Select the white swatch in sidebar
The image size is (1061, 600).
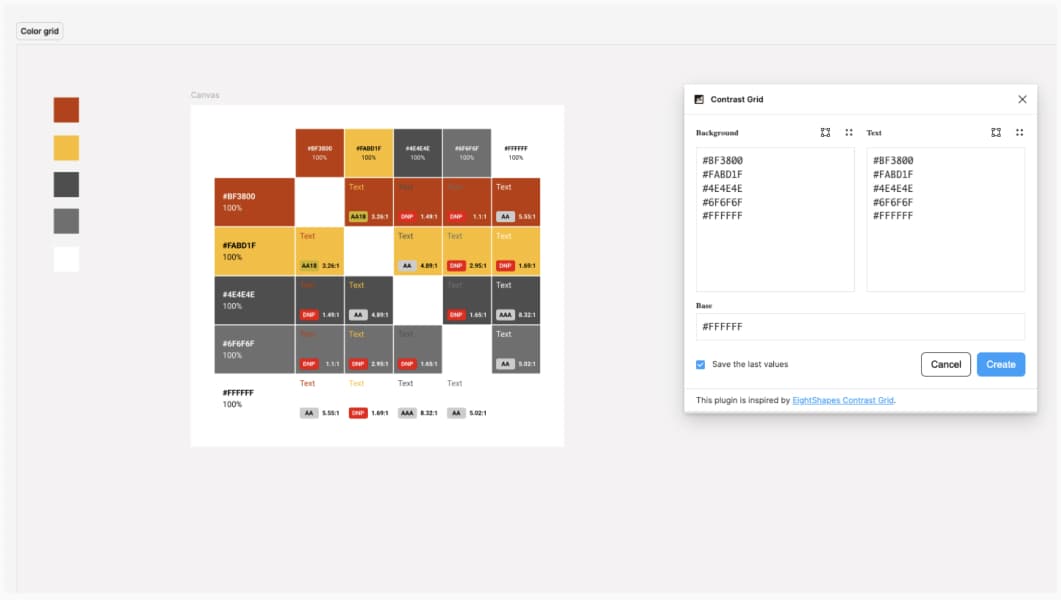tap(66, 258)
